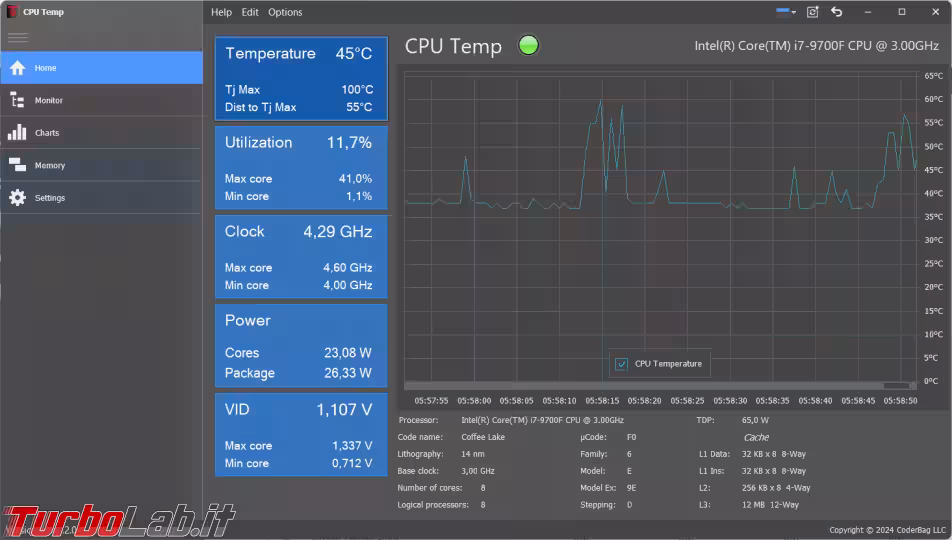This screenshot has width=952, height=540.
Task: Open the Options menu
Action: [x=285, y=12]
